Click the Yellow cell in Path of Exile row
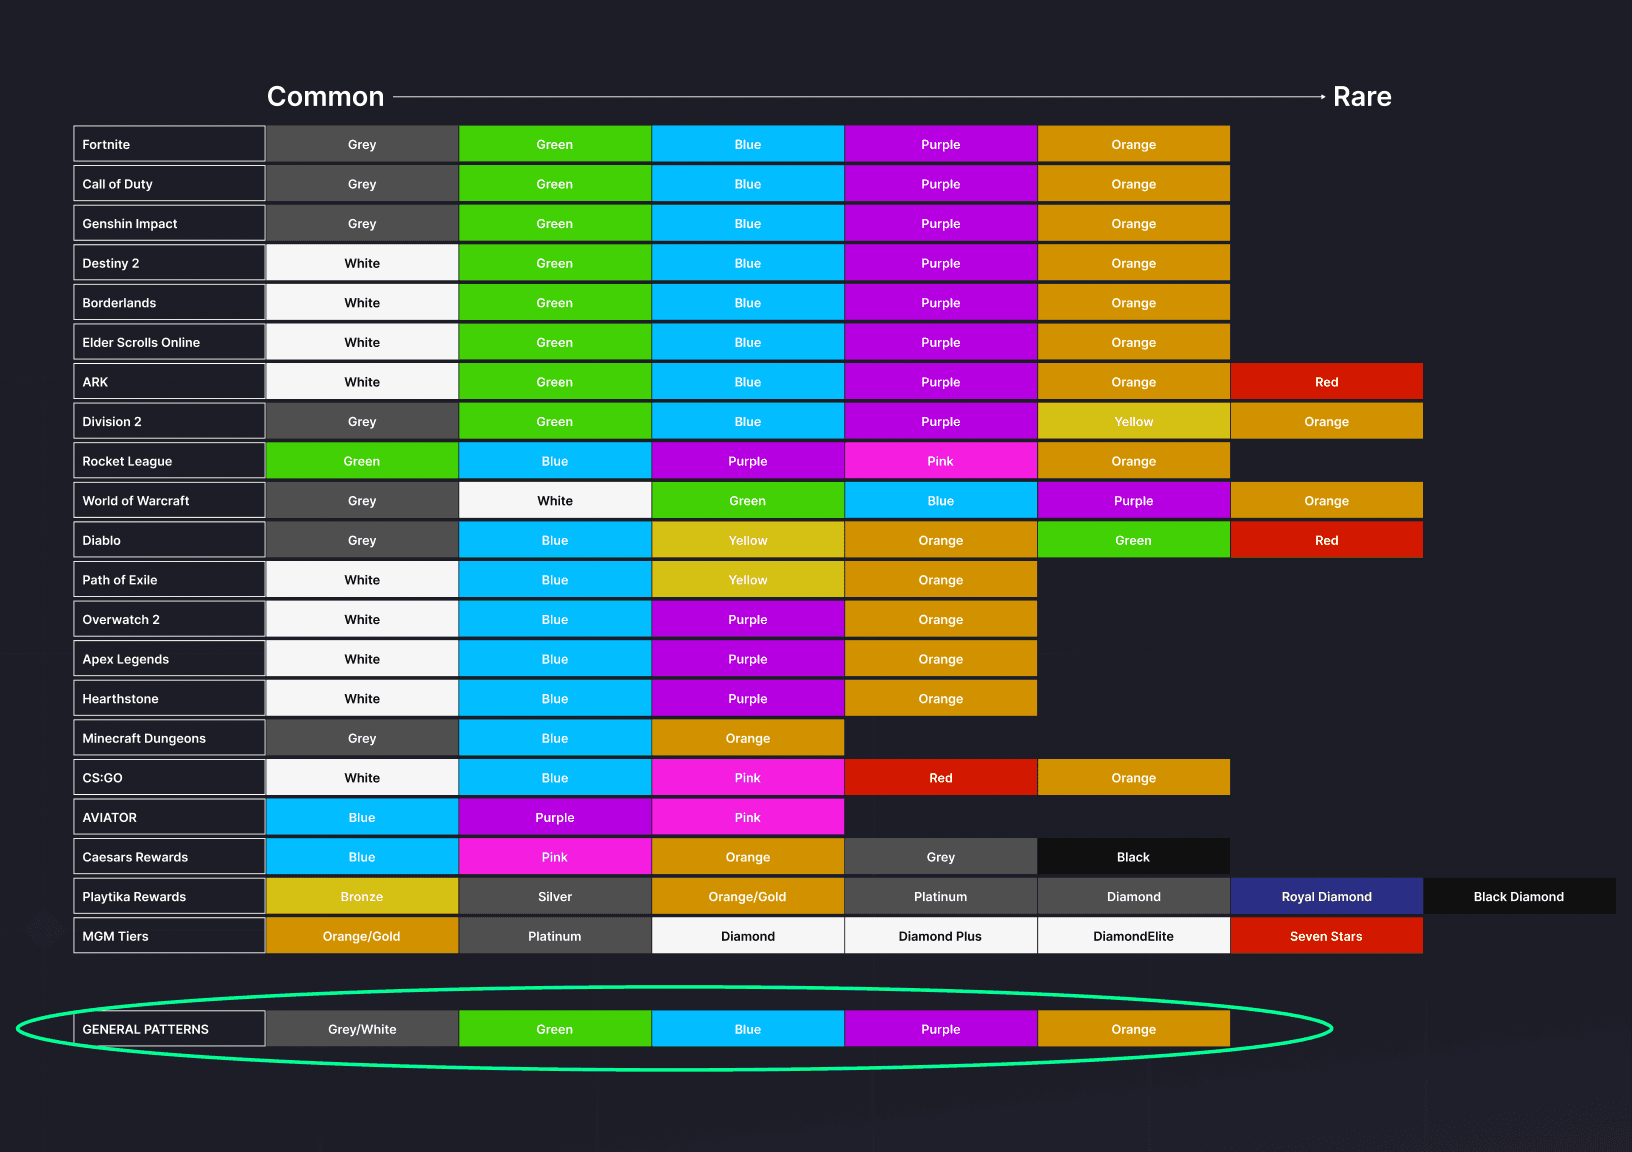 point(748,580)
